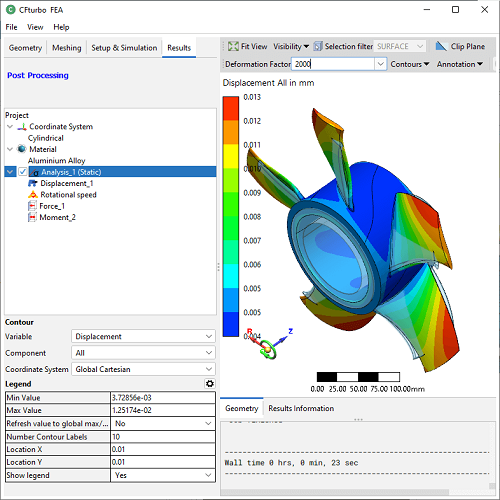Click the Moment_2 result icon
This screenshot has width=500, height=500.
tap(32, 217)
